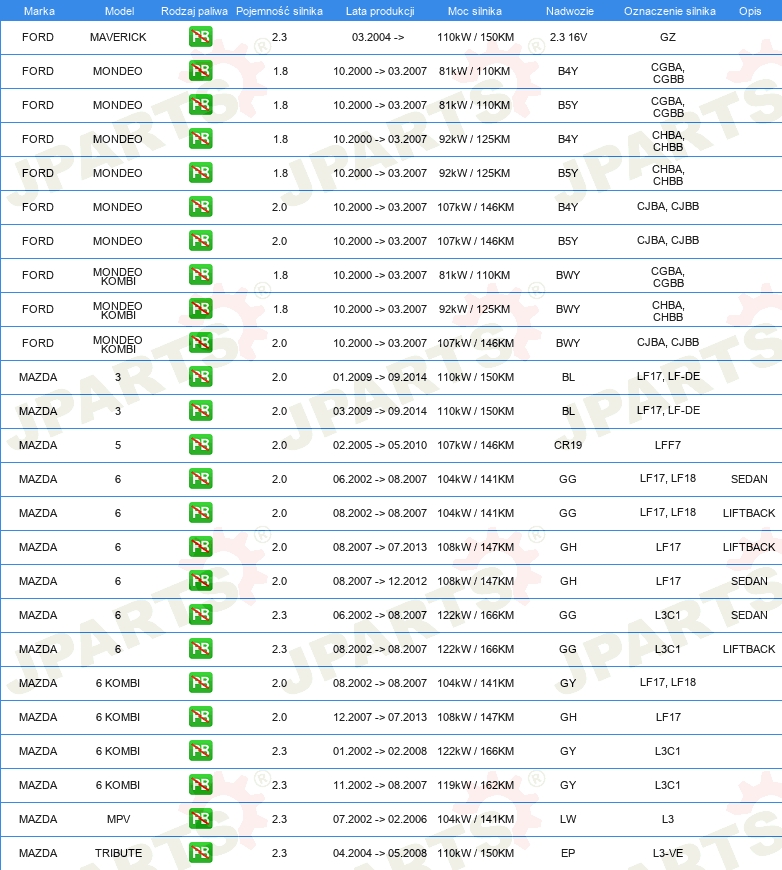The width and height of the screenshot is (782, 870).
Task: Click the fuel icon in the MAZDA 5 row
Action: tap(200, 445)
